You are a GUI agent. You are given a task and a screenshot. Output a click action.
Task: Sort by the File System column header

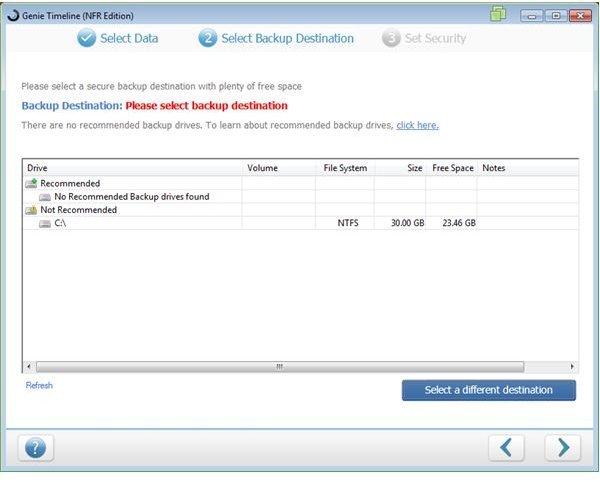coord(345,168)
